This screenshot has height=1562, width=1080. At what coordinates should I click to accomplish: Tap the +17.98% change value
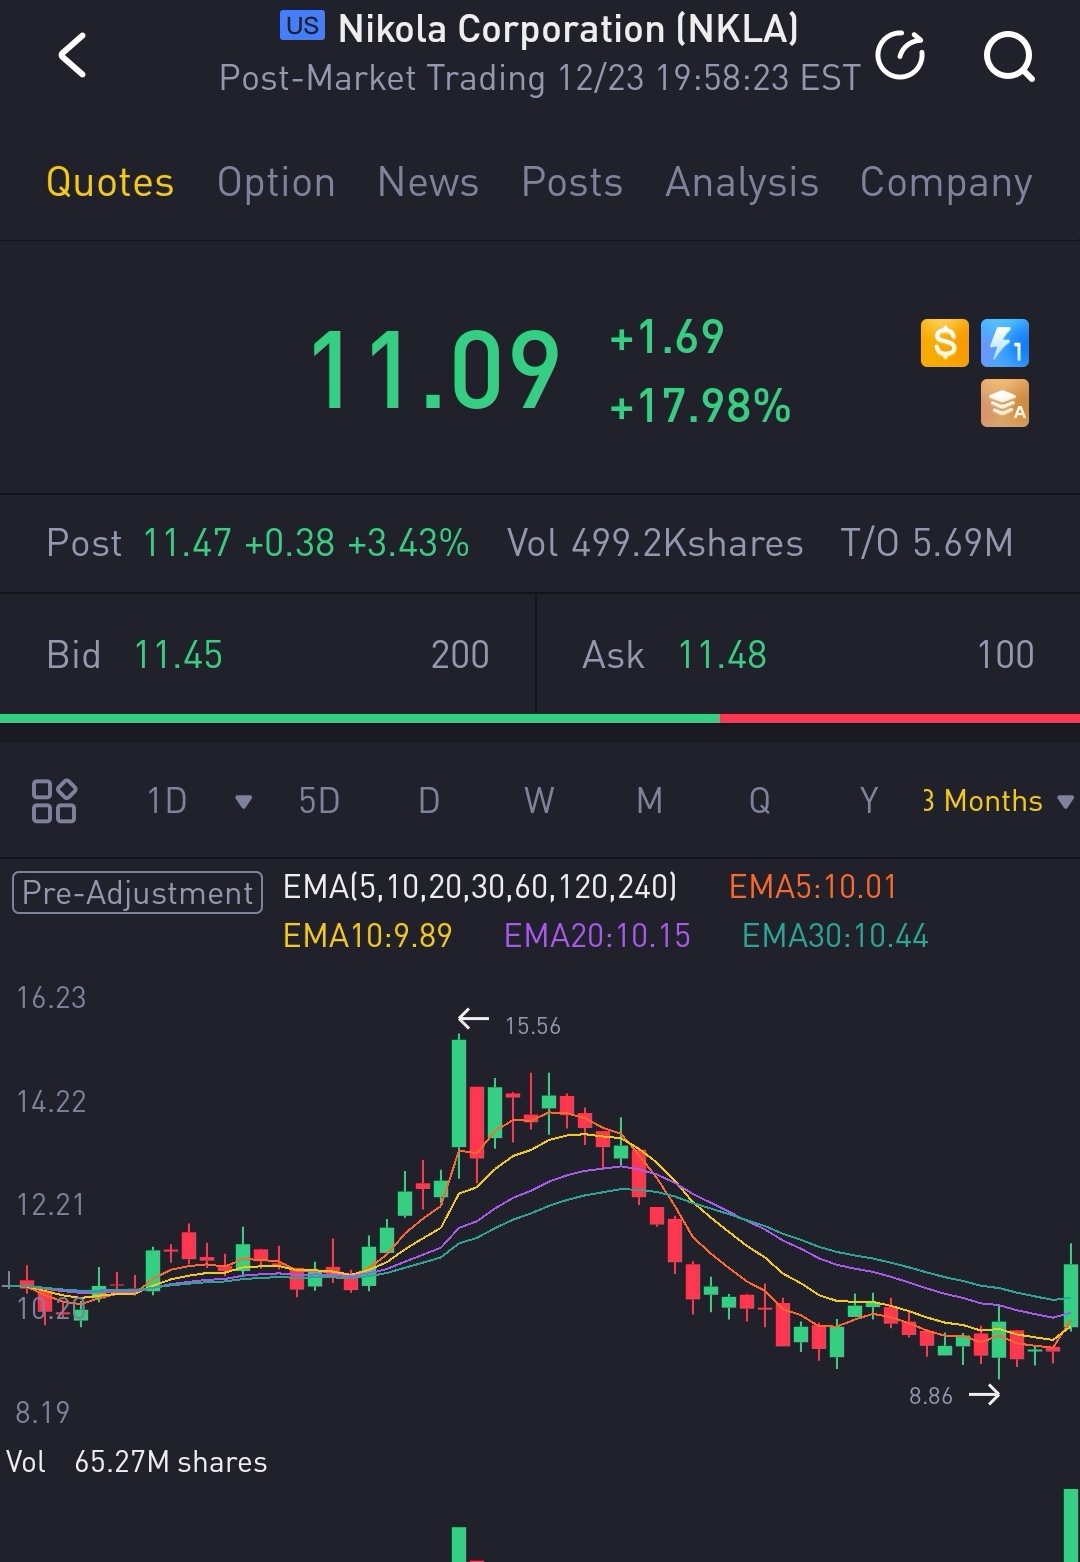700,407
